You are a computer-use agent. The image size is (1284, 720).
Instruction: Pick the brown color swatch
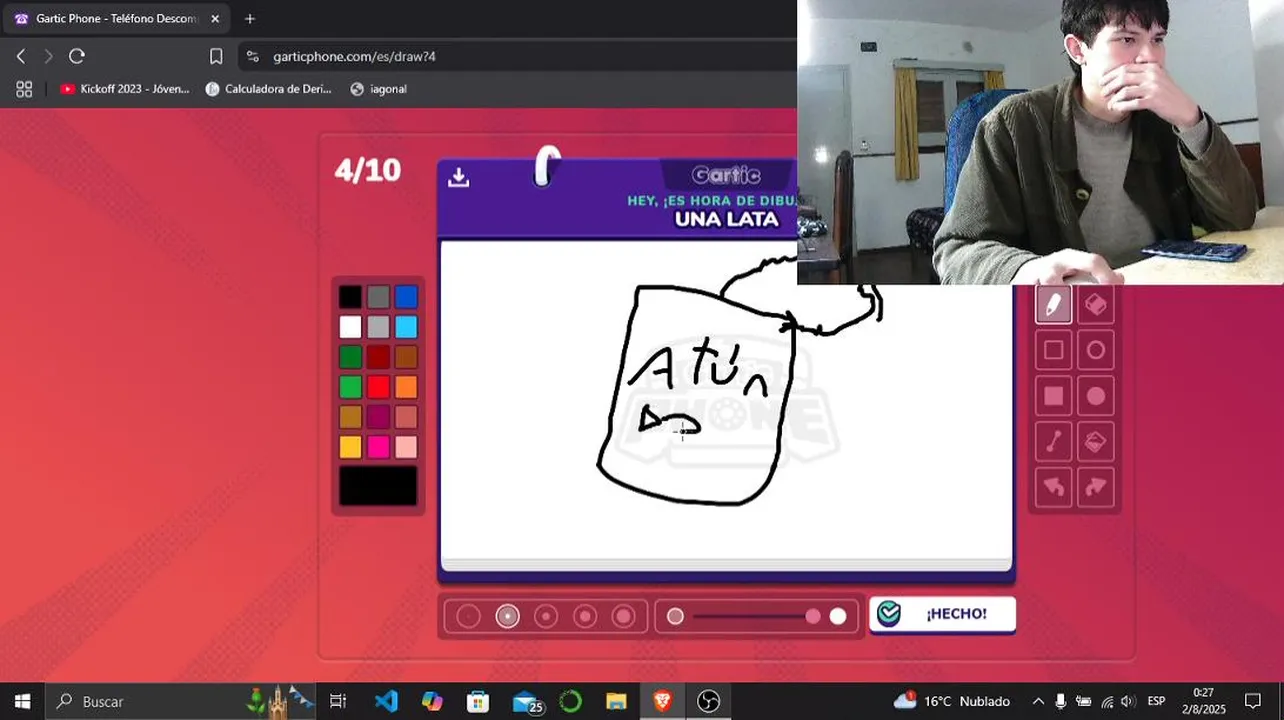(406, 357)
